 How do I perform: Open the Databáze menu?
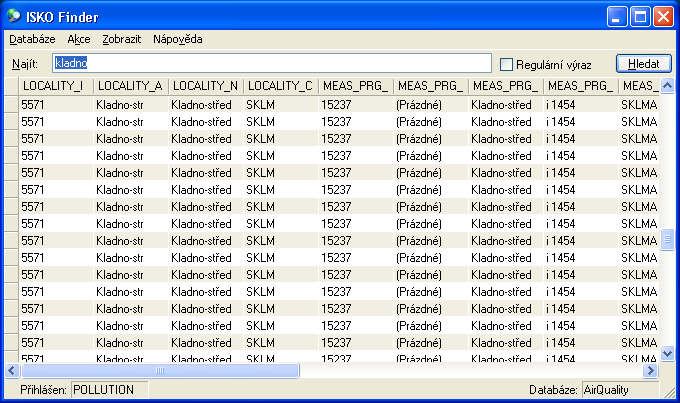click(32, 39)
